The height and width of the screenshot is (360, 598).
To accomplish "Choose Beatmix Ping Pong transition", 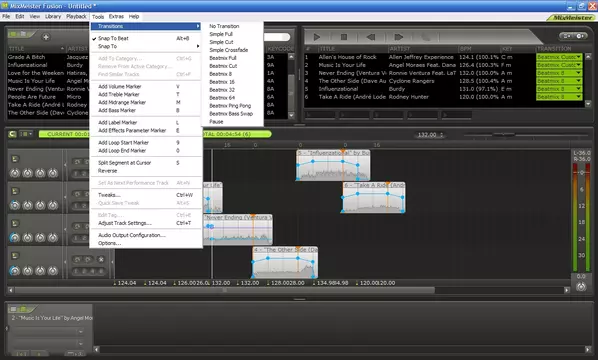I will click(230, 106).
